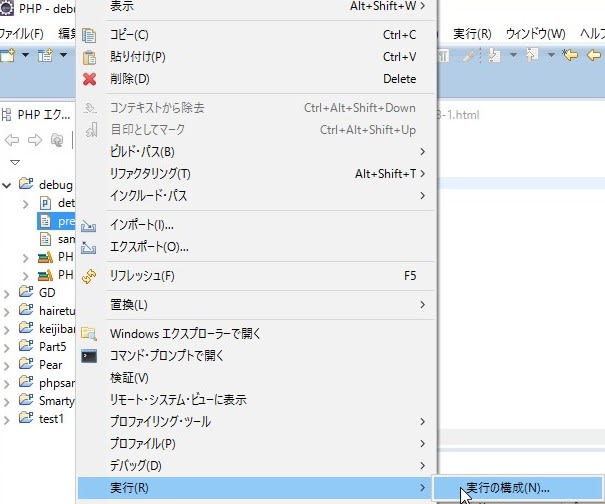Select the Pear project in tree
Screen dimensions: 605x504
point(51,365)
